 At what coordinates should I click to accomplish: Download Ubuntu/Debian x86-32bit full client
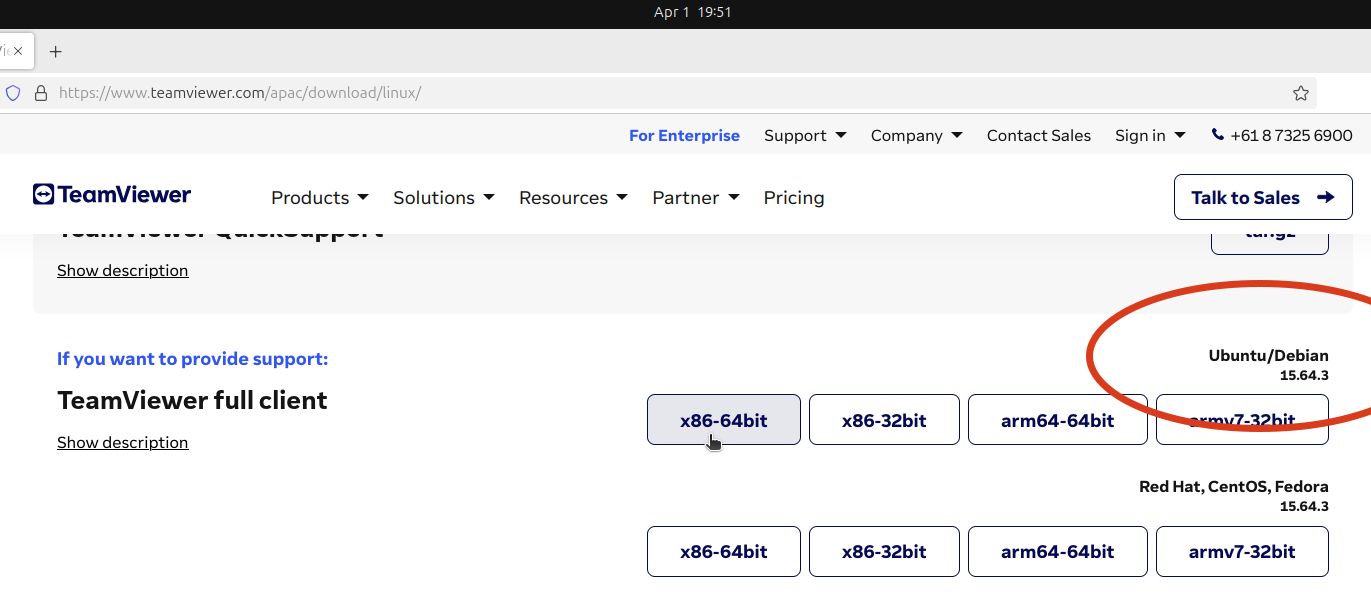point(884,420)
